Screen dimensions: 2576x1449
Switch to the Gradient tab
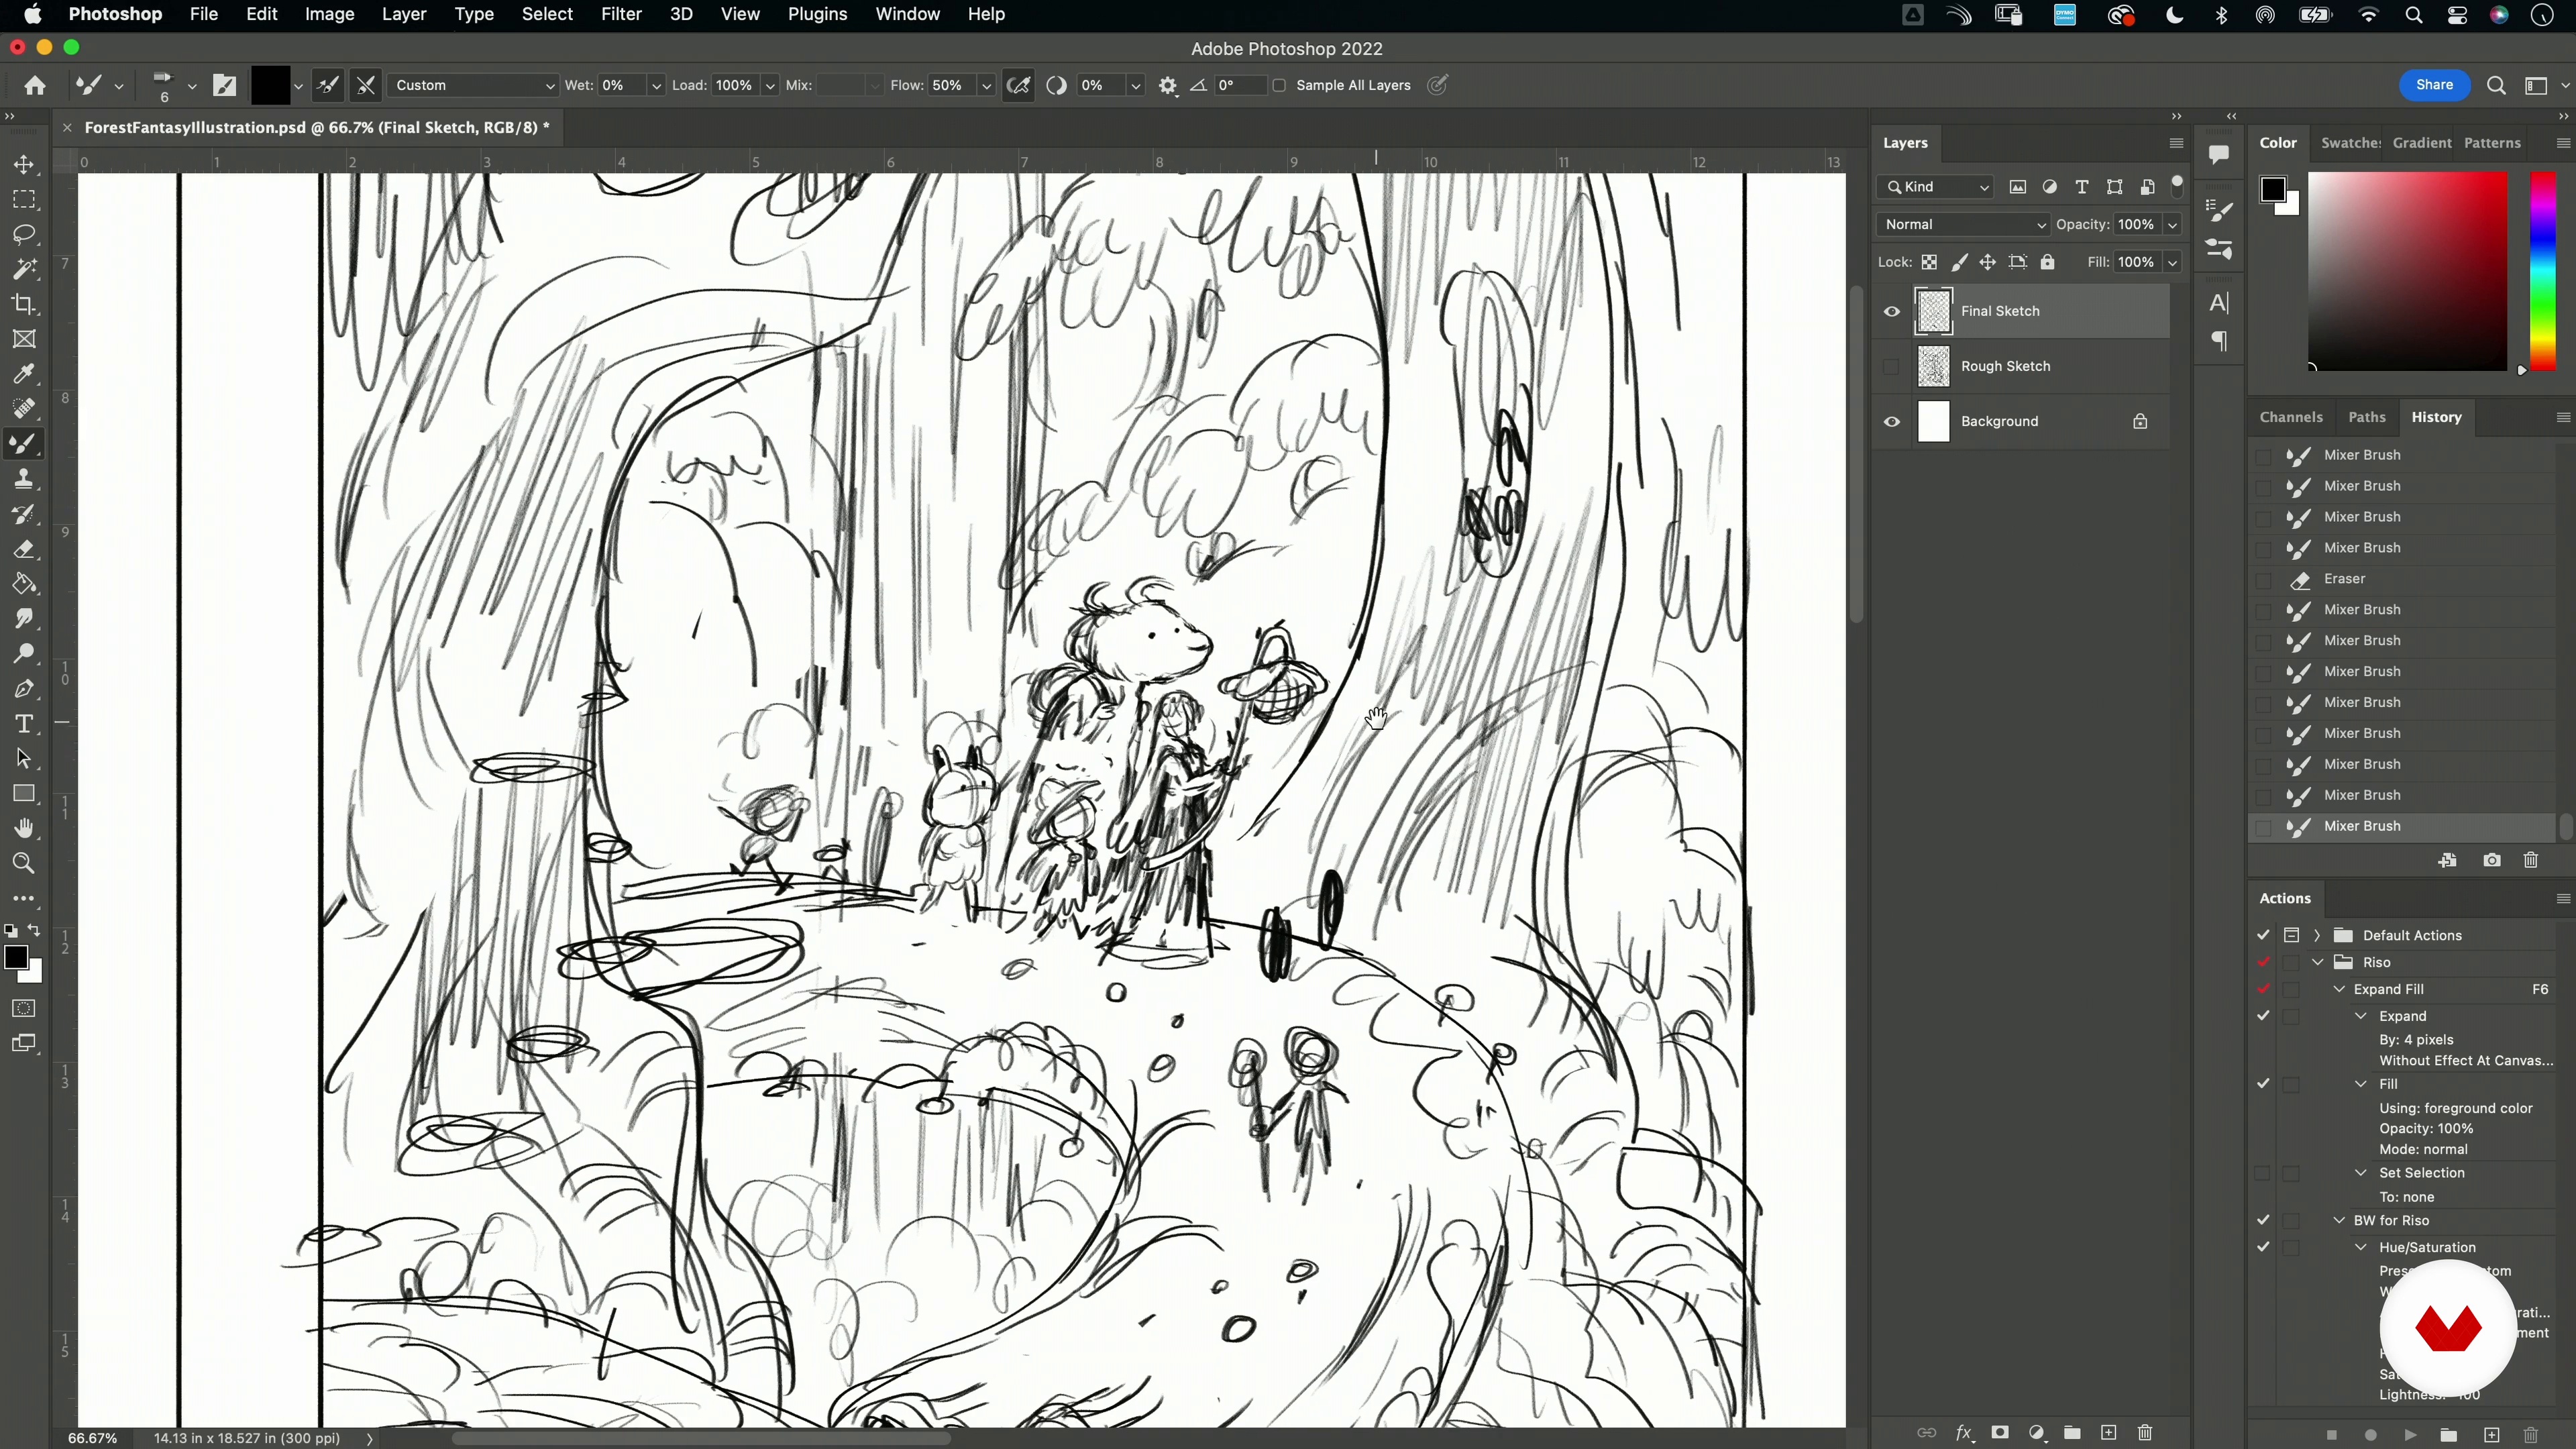2421,143
